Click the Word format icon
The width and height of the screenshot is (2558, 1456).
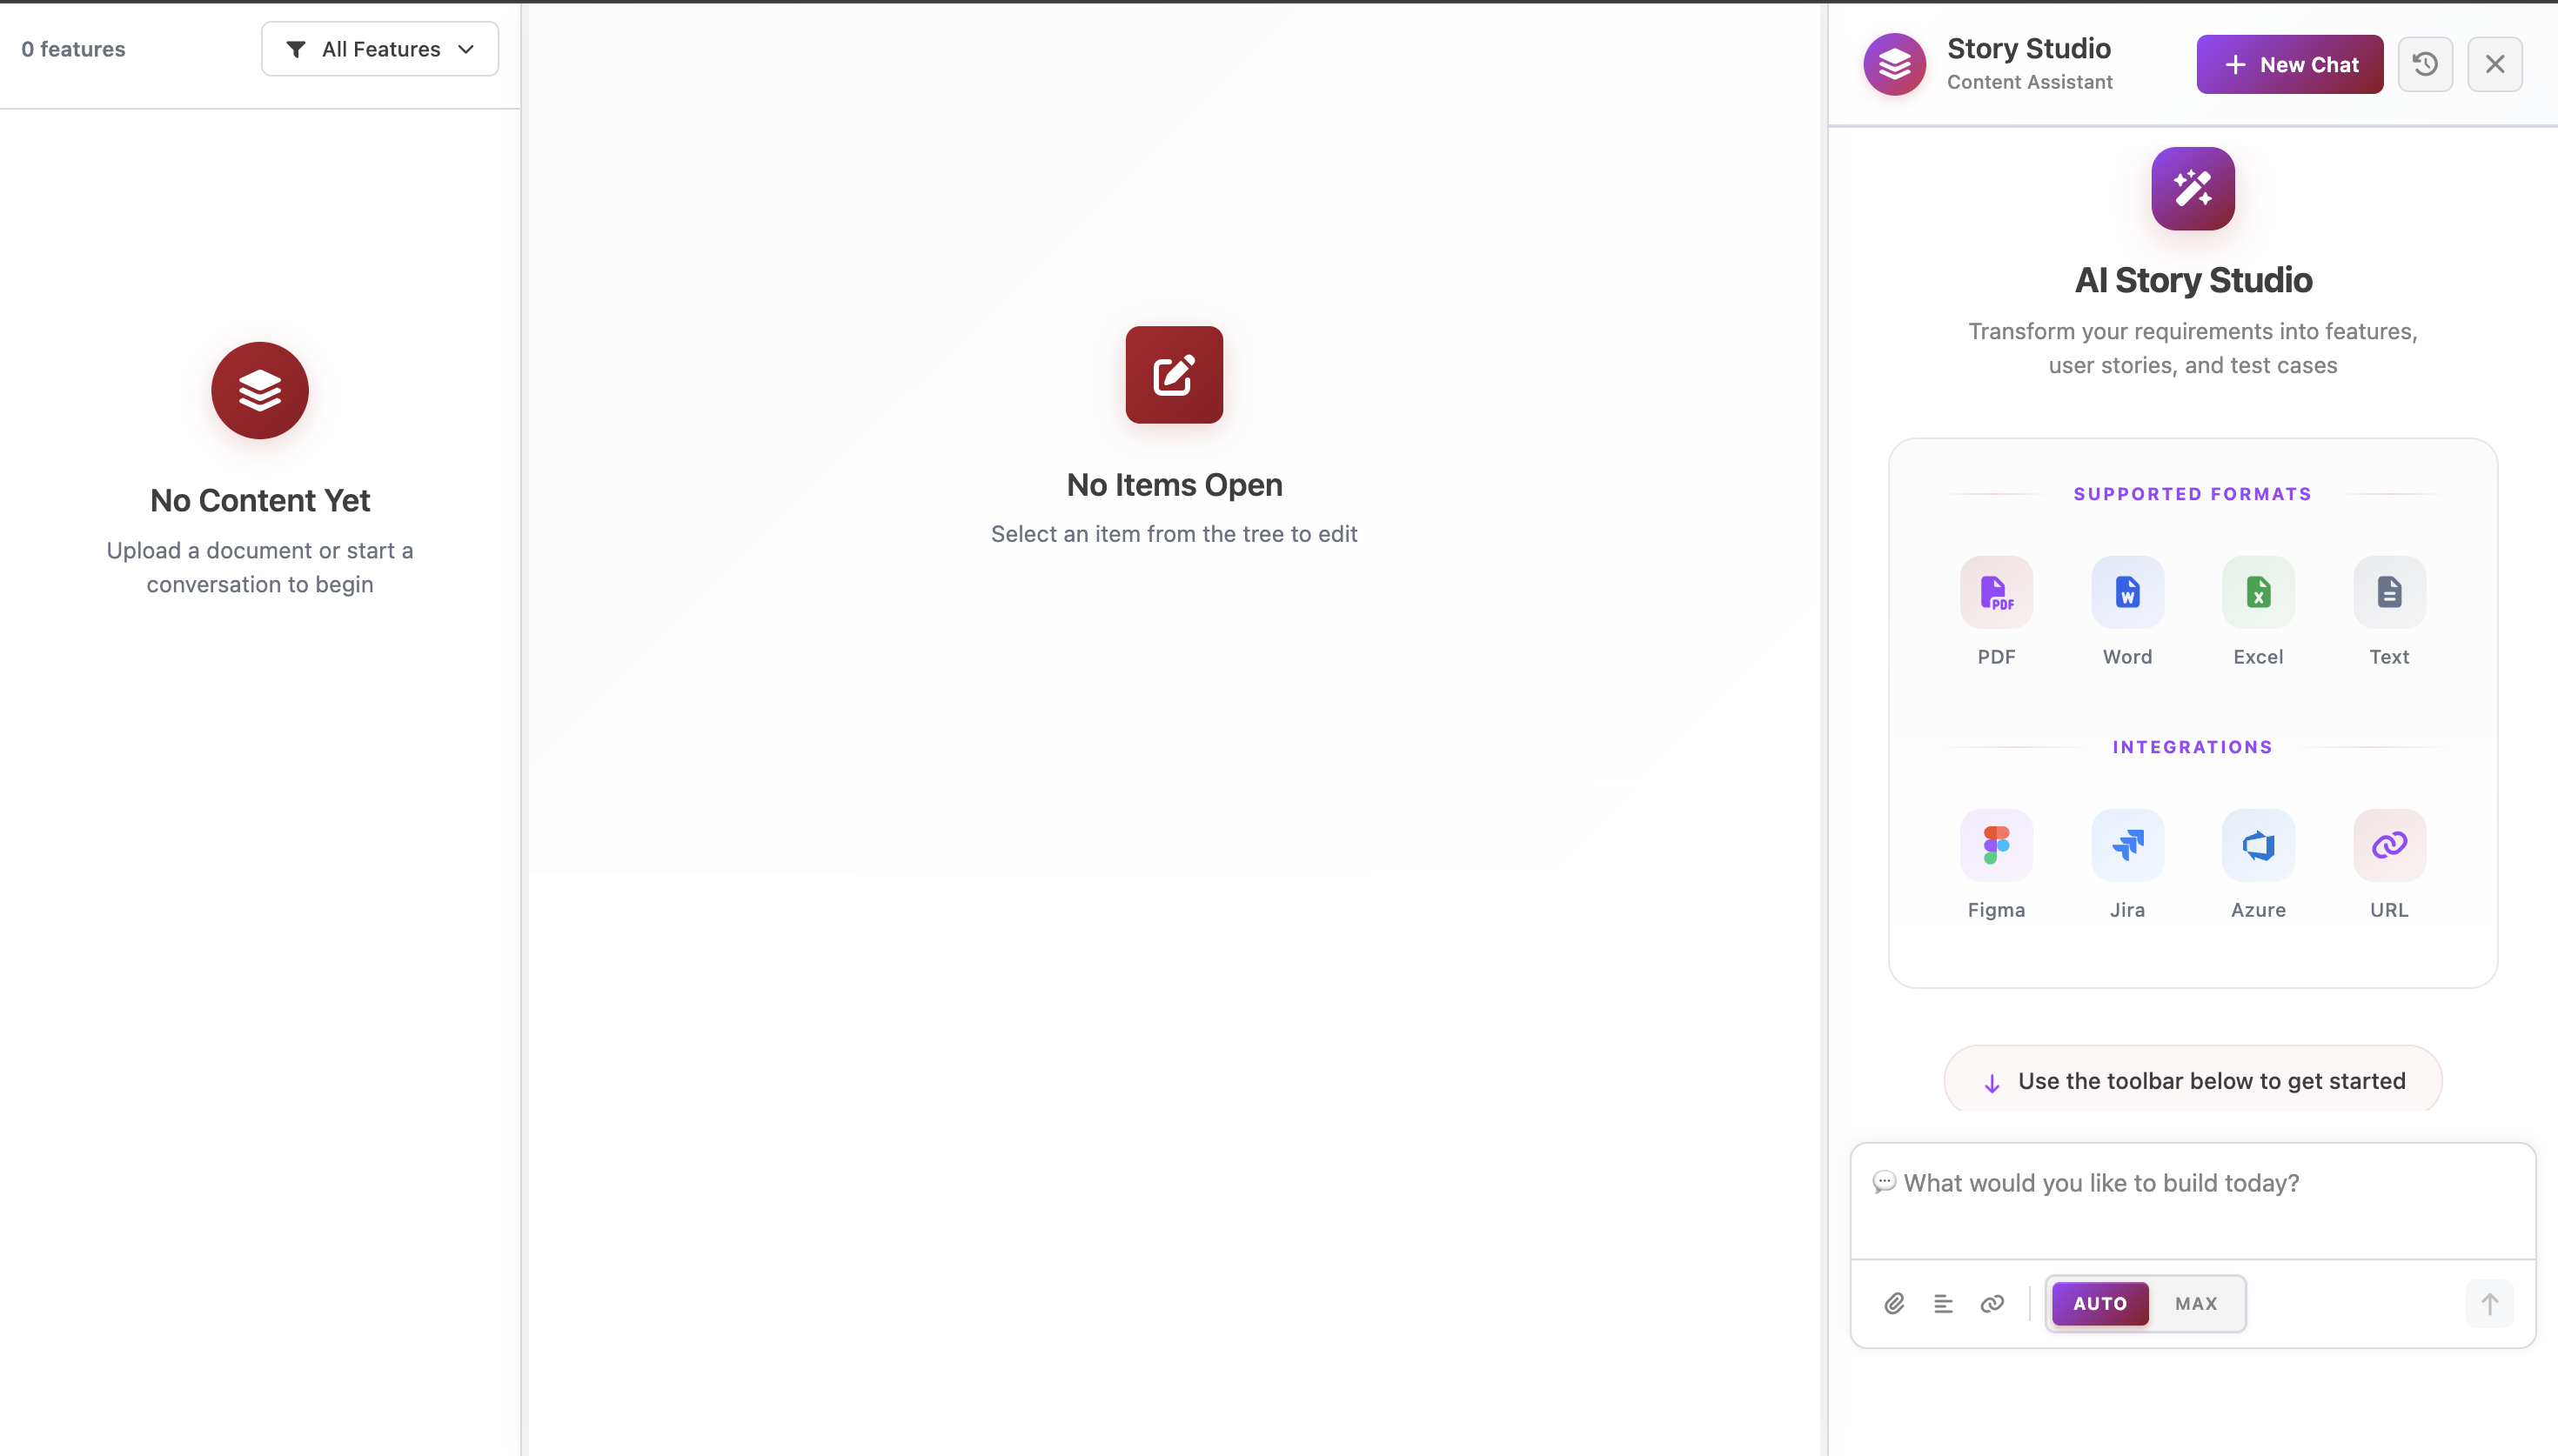pos(2127,592)
